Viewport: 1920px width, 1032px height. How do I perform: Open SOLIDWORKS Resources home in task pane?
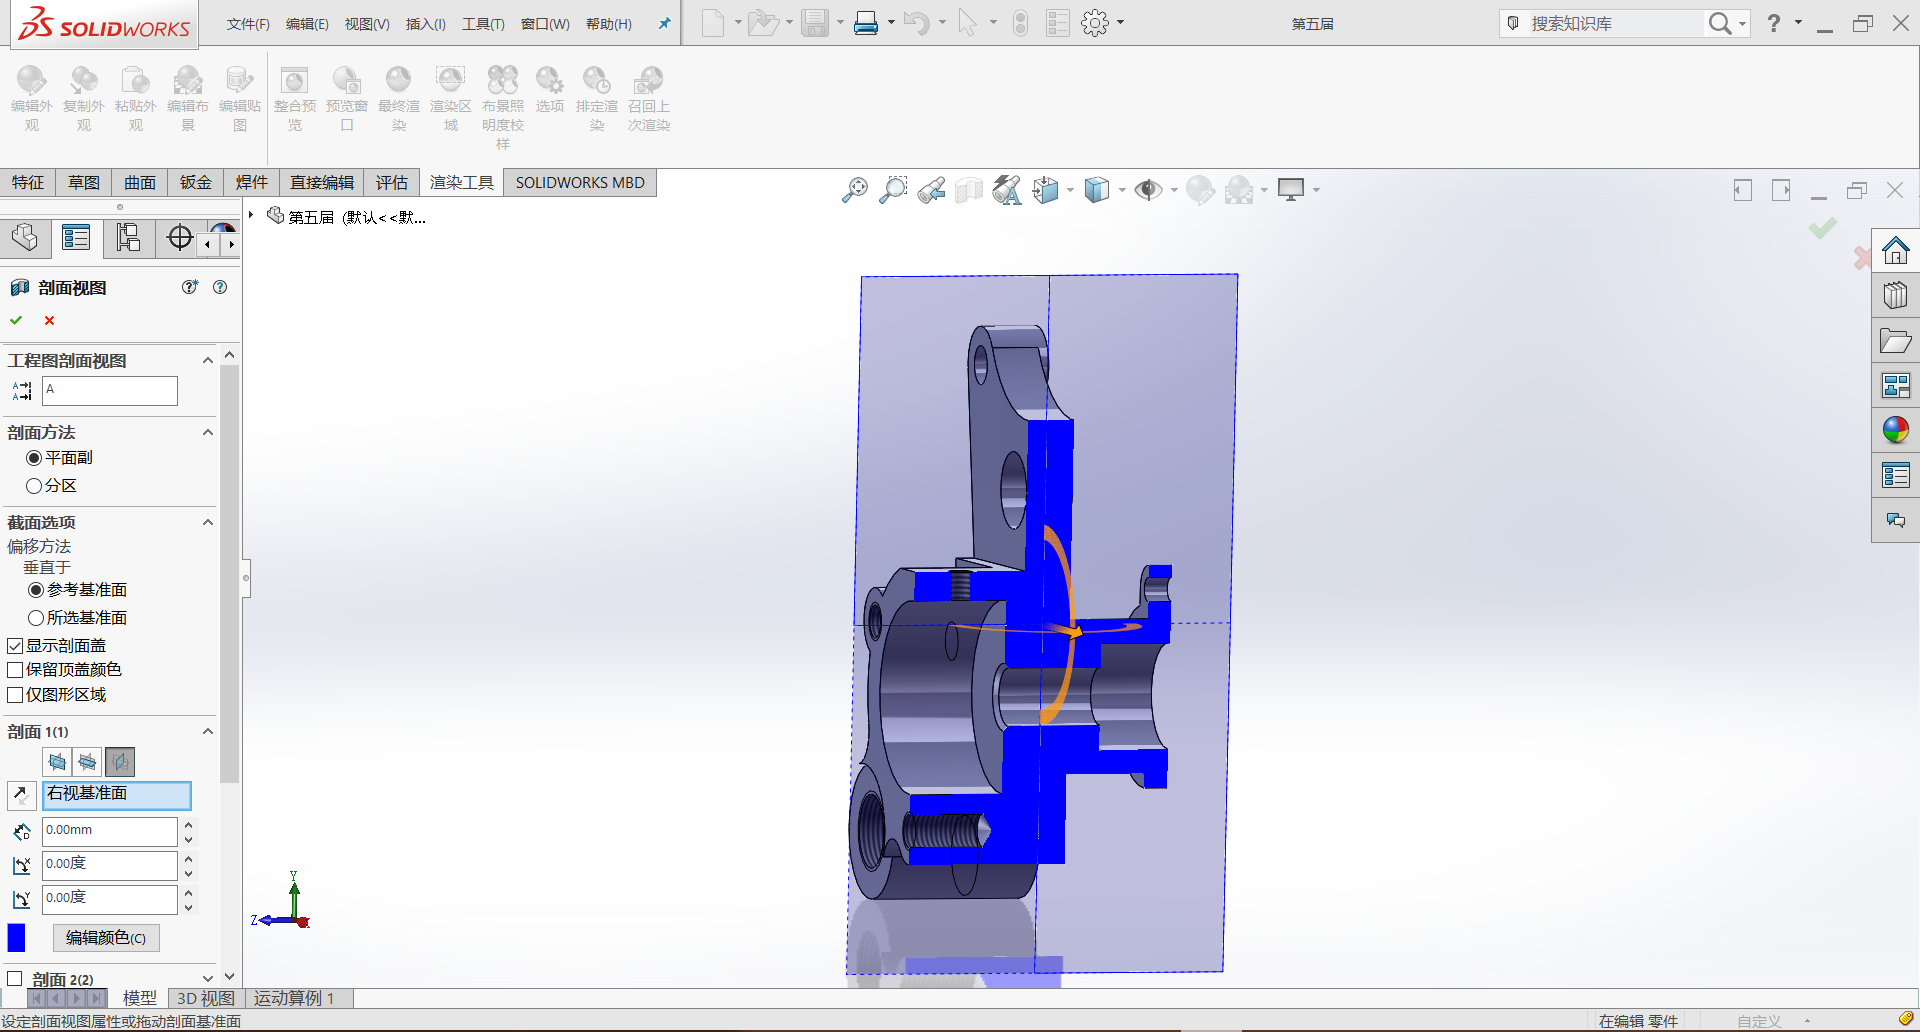(x=1895, y=250)
